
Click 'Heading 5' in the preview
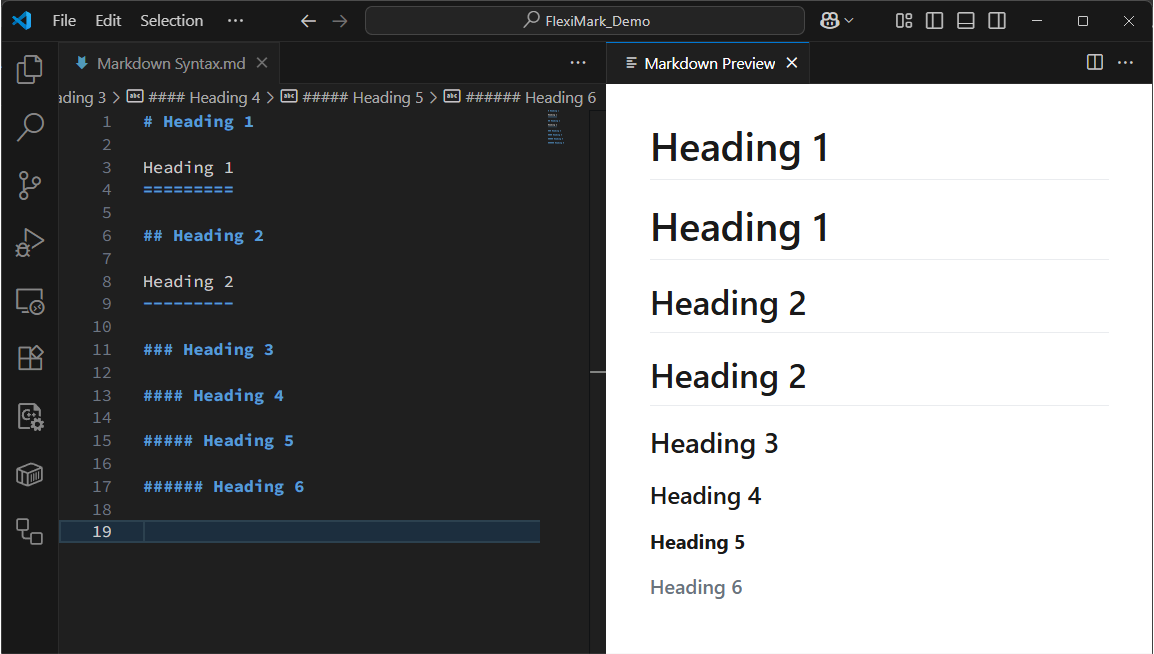tap(697, 542)
